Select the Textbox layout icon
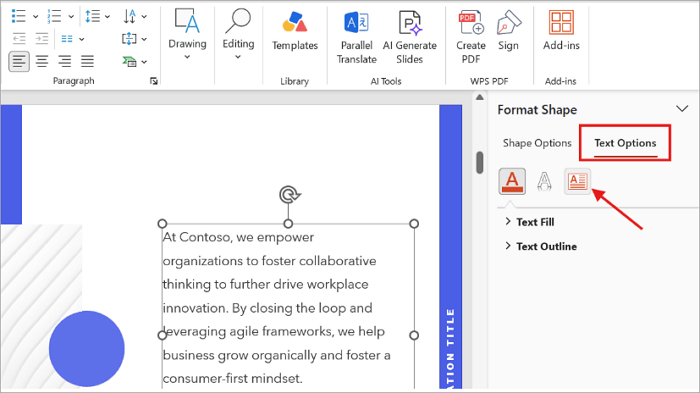The image size is (700, 393). coord(577,181)
